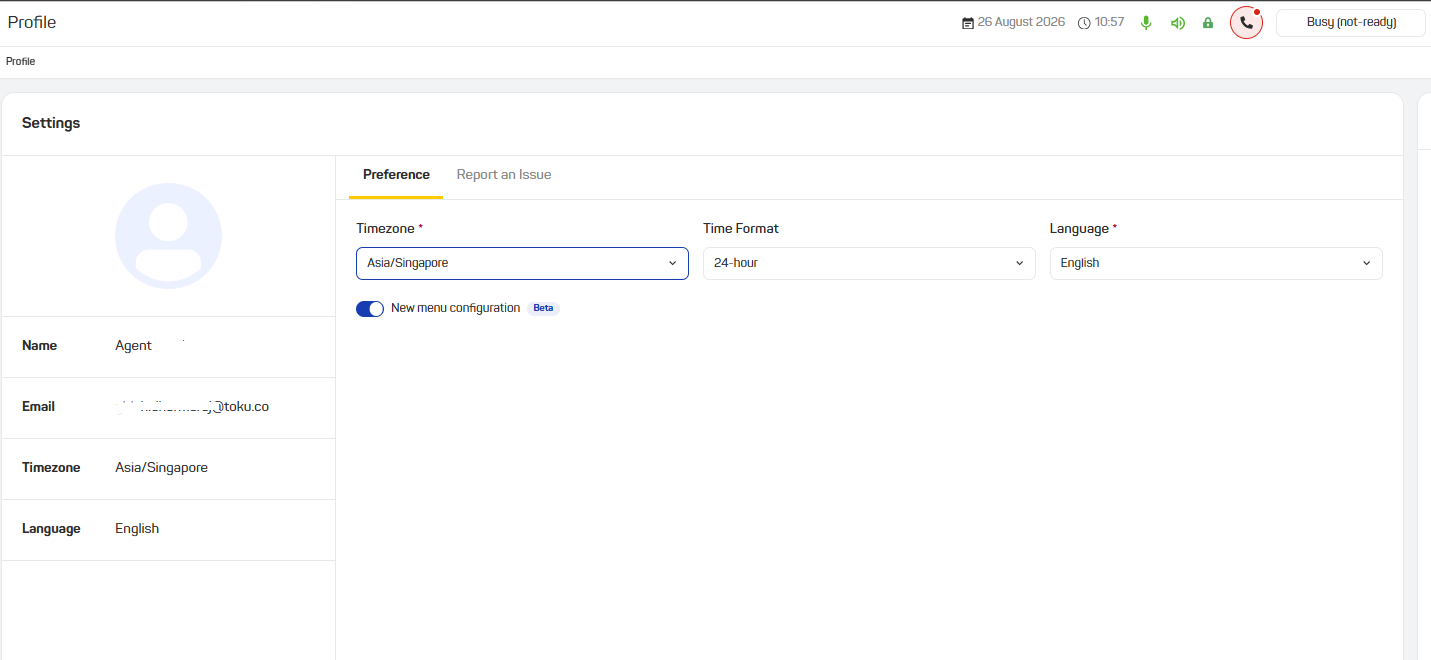The height and width of the screenshot is (660, 1431).
Task: Open the Busy (not-ready) status dropdown
Action: coord(1351,22)
